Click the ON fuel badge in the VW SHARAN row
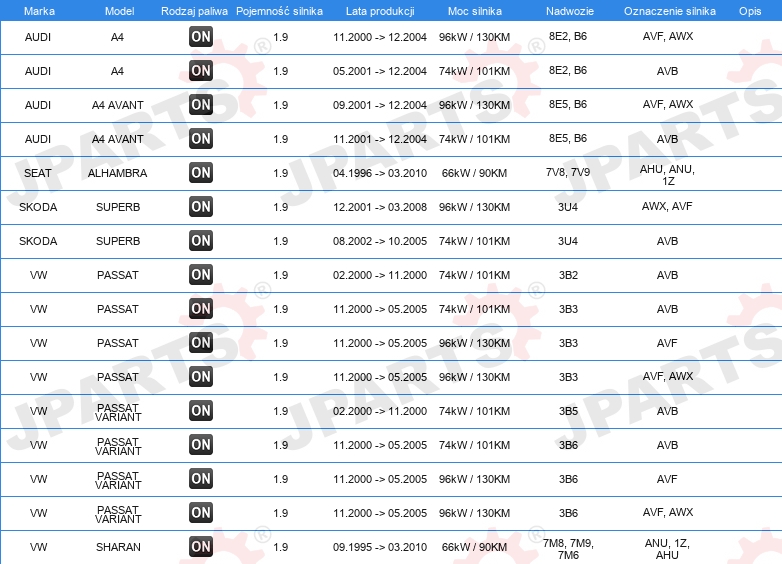 [201, 547]
